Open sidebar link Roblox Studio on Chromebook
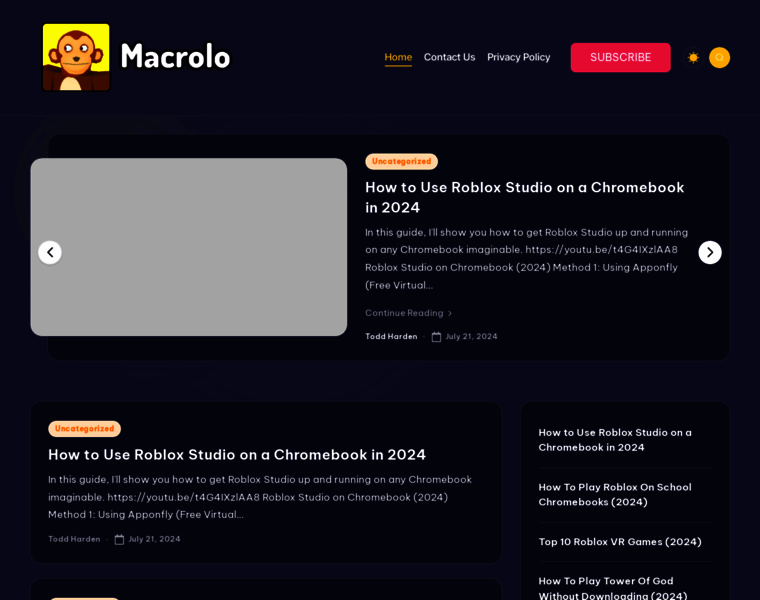This screenshot has width=760, height=600. (x=615, y=440)
